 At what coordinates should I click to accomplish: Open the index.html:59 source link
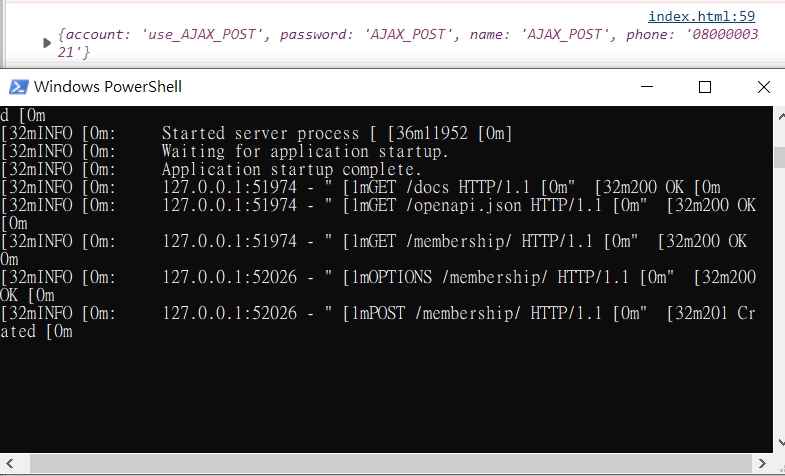701,17
